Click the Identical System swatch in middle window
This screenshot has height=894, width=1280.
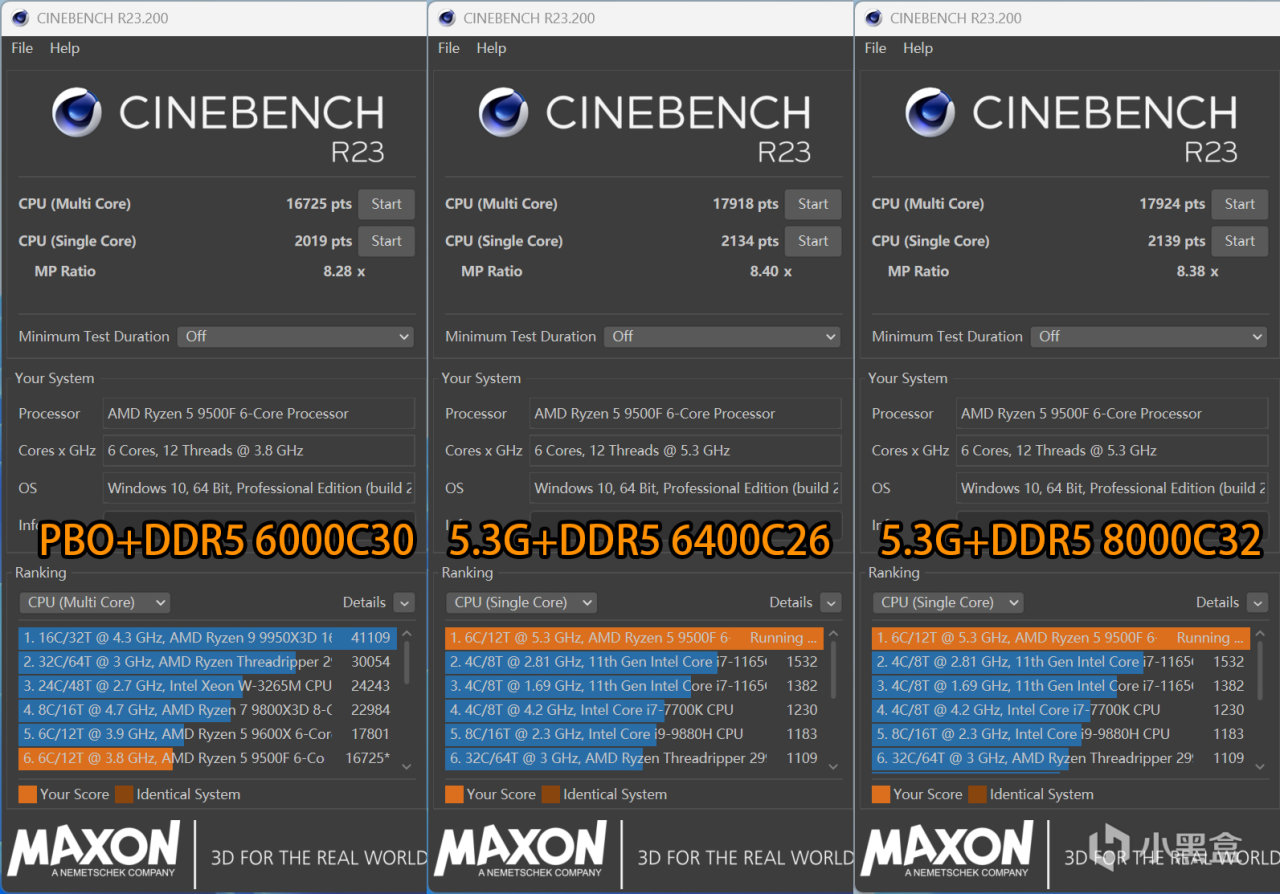[x=551, y=794]
